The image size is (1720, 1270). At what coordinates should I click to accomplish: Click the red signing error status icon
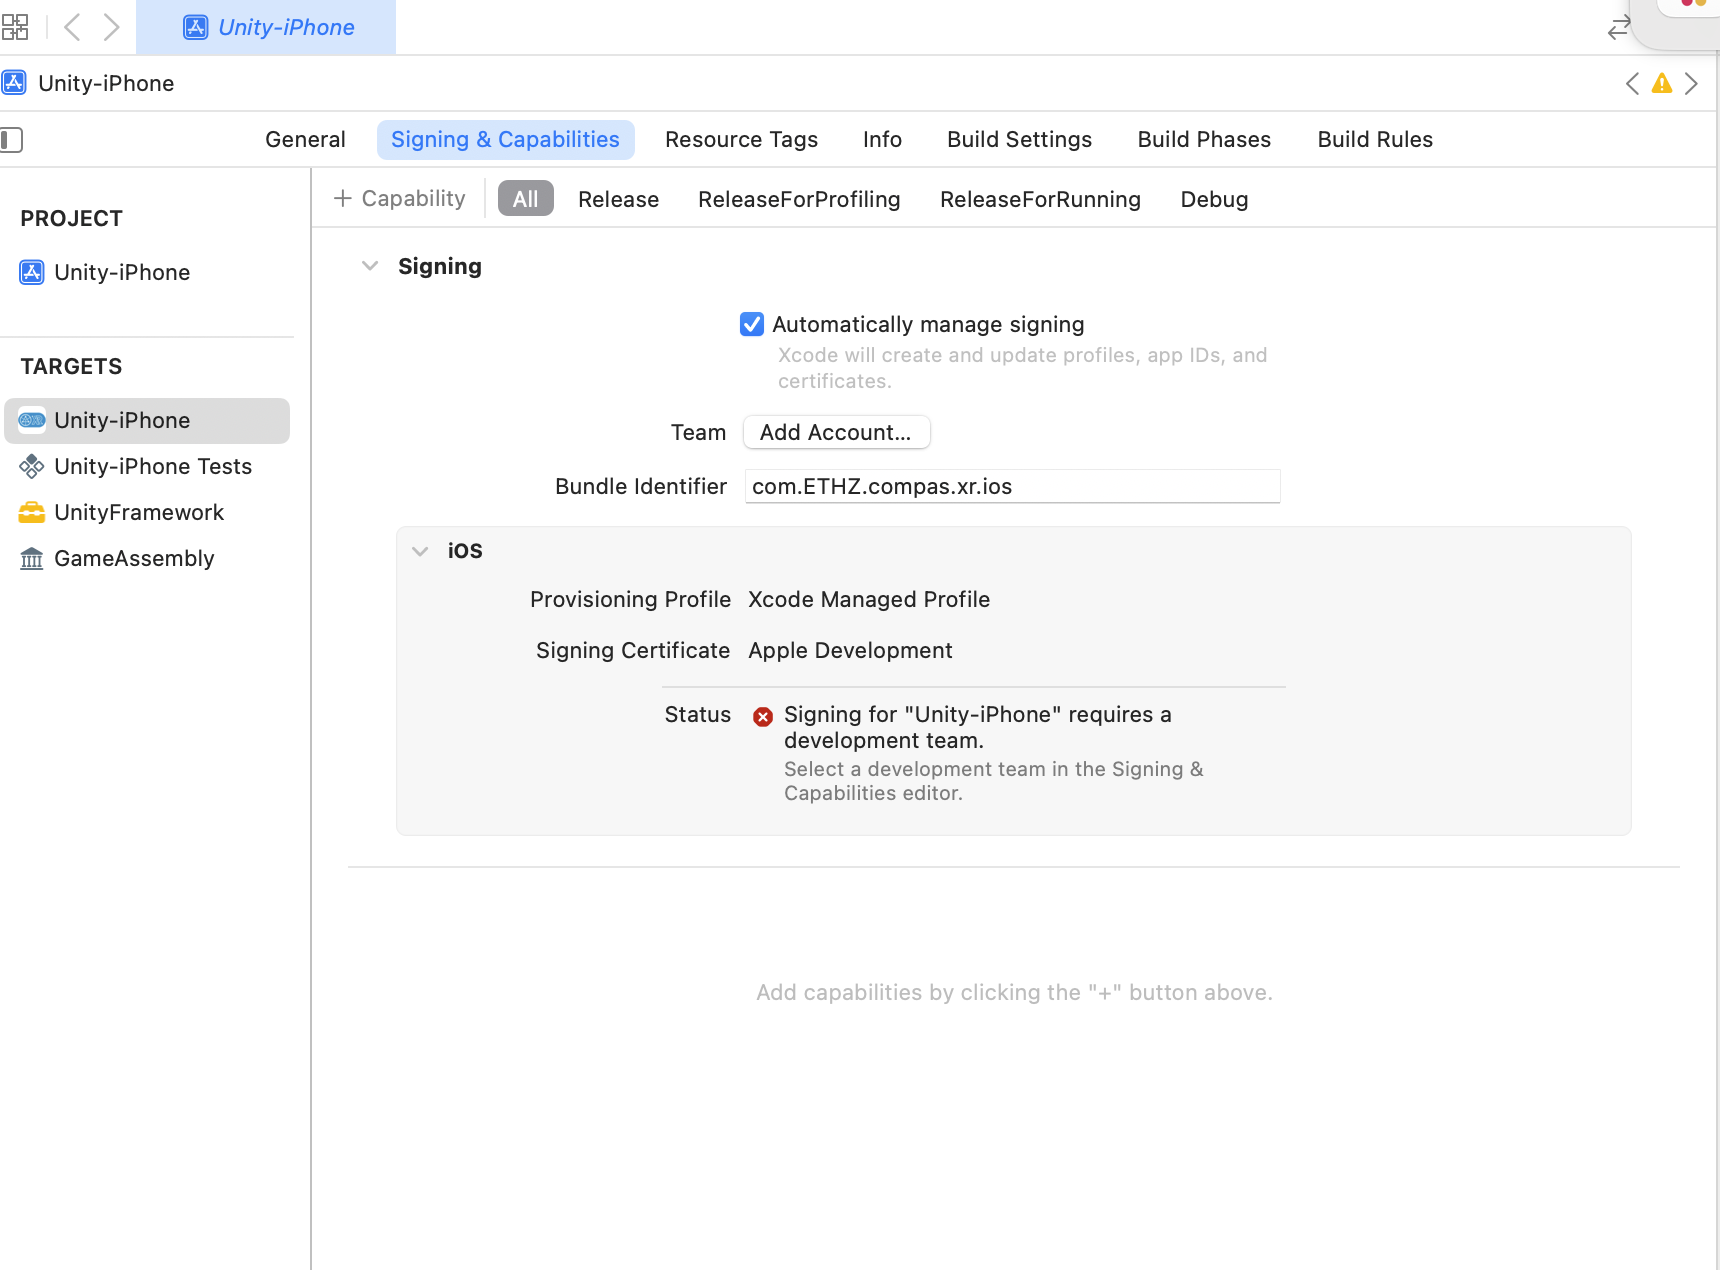pos(763,716)
